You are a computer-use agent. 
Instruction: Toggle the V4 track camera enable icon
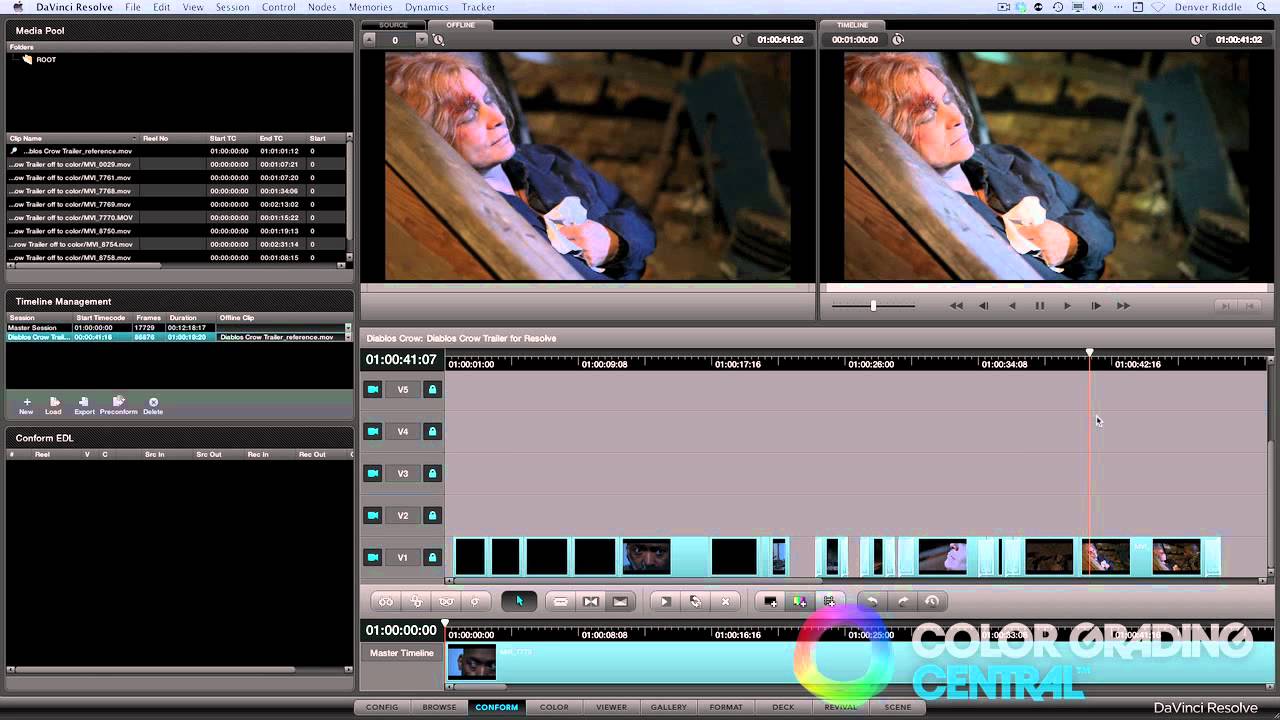373,431
